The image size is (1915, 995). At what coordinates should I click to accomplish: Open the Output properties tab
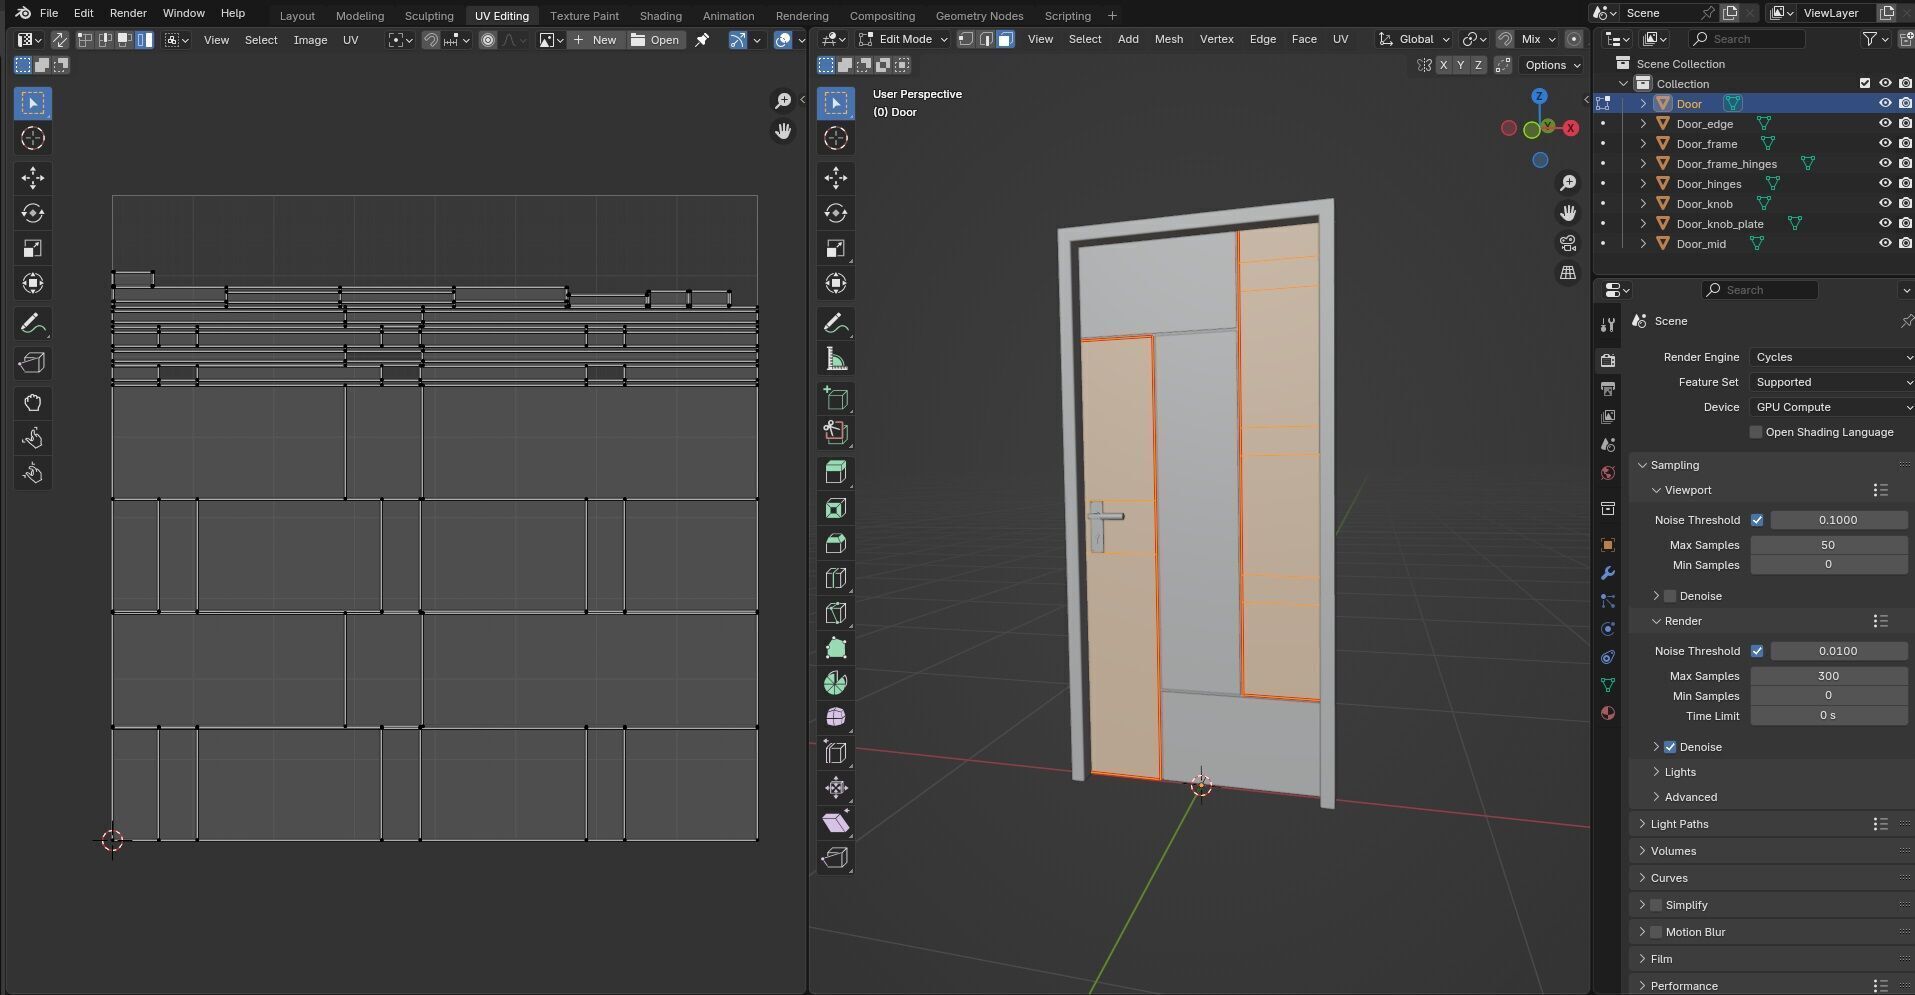(1608, 389)
